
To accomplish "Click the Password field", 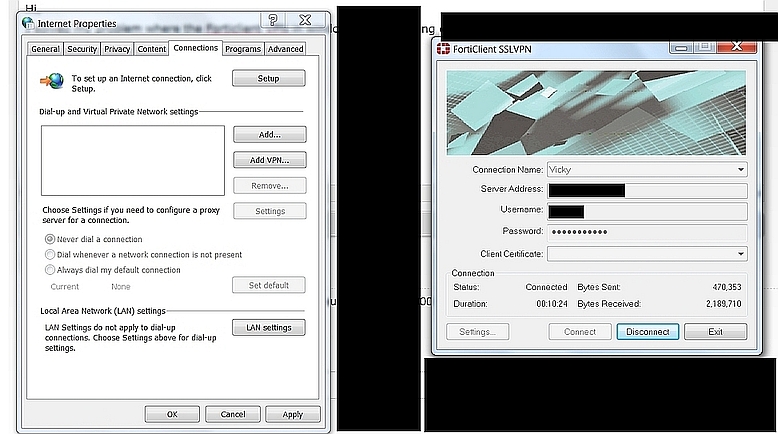I will tap(647, 232).
